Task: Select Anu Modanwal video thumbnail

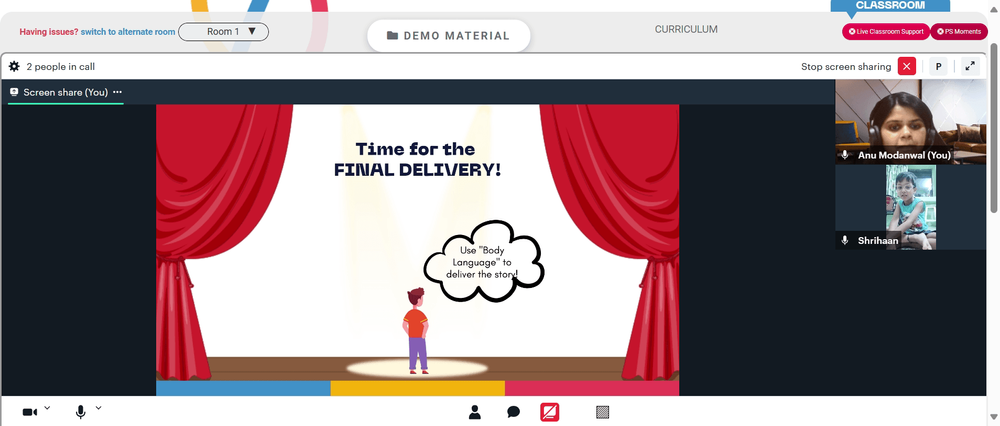Action: (911, 122)
